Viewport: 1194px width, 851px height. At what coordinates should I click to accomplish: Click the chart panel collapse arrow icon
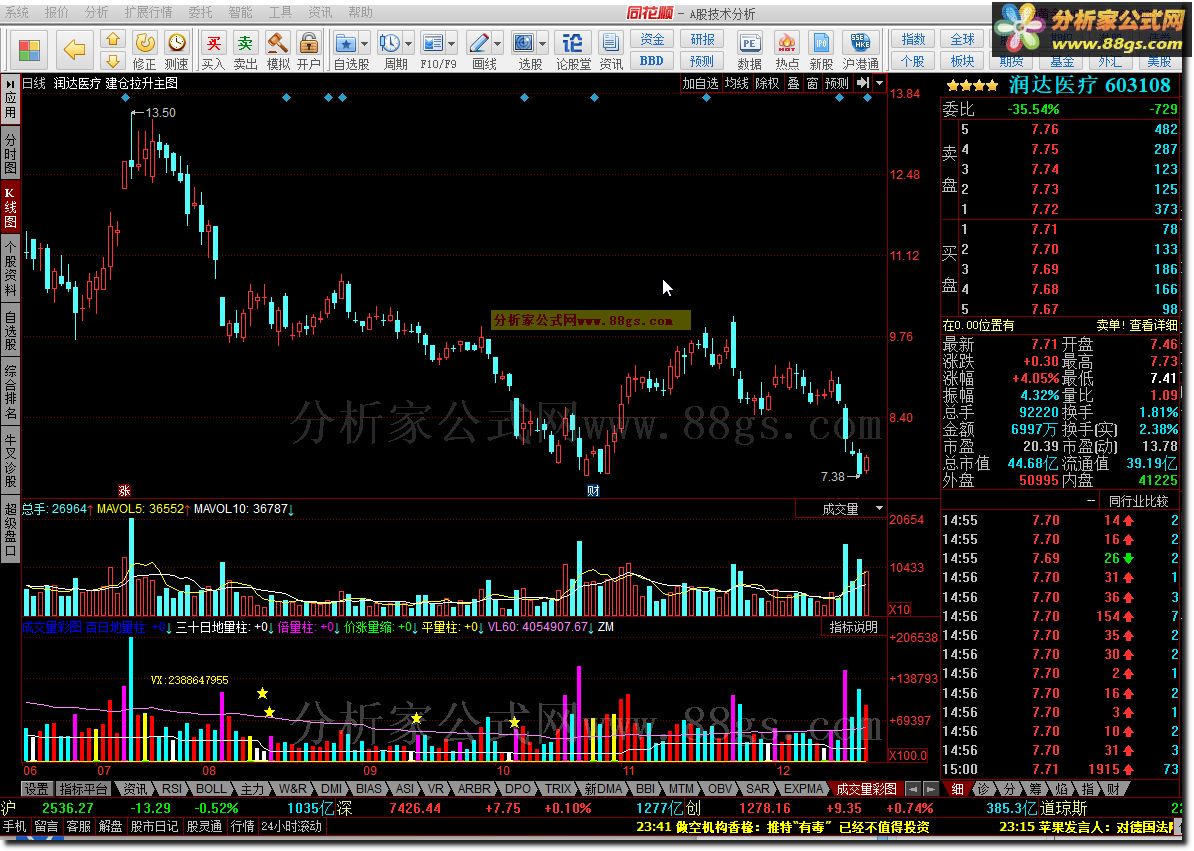click(x=863, y=83)
